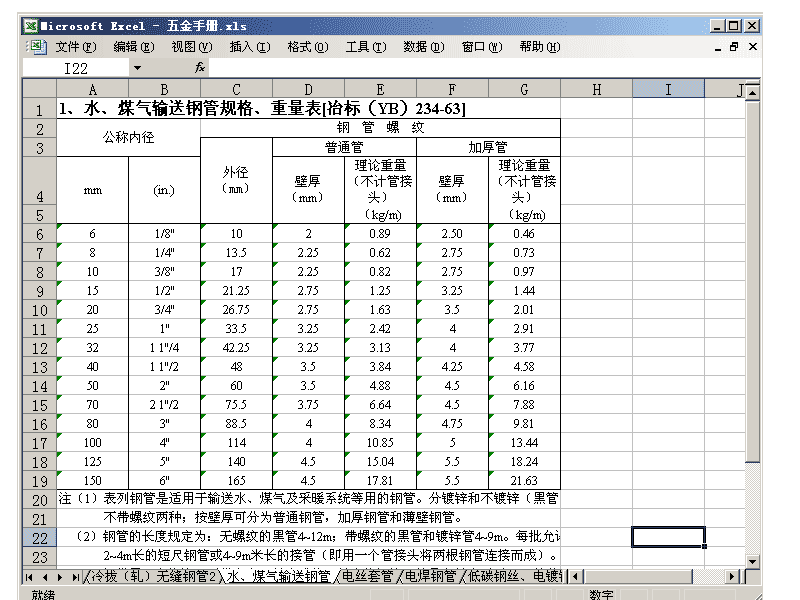Image resolution: width=800 pixels, height=600 pixels.
Task: Click the 外径 (mm) header cell
Action: pyautogui.click(x=236, y=181)
